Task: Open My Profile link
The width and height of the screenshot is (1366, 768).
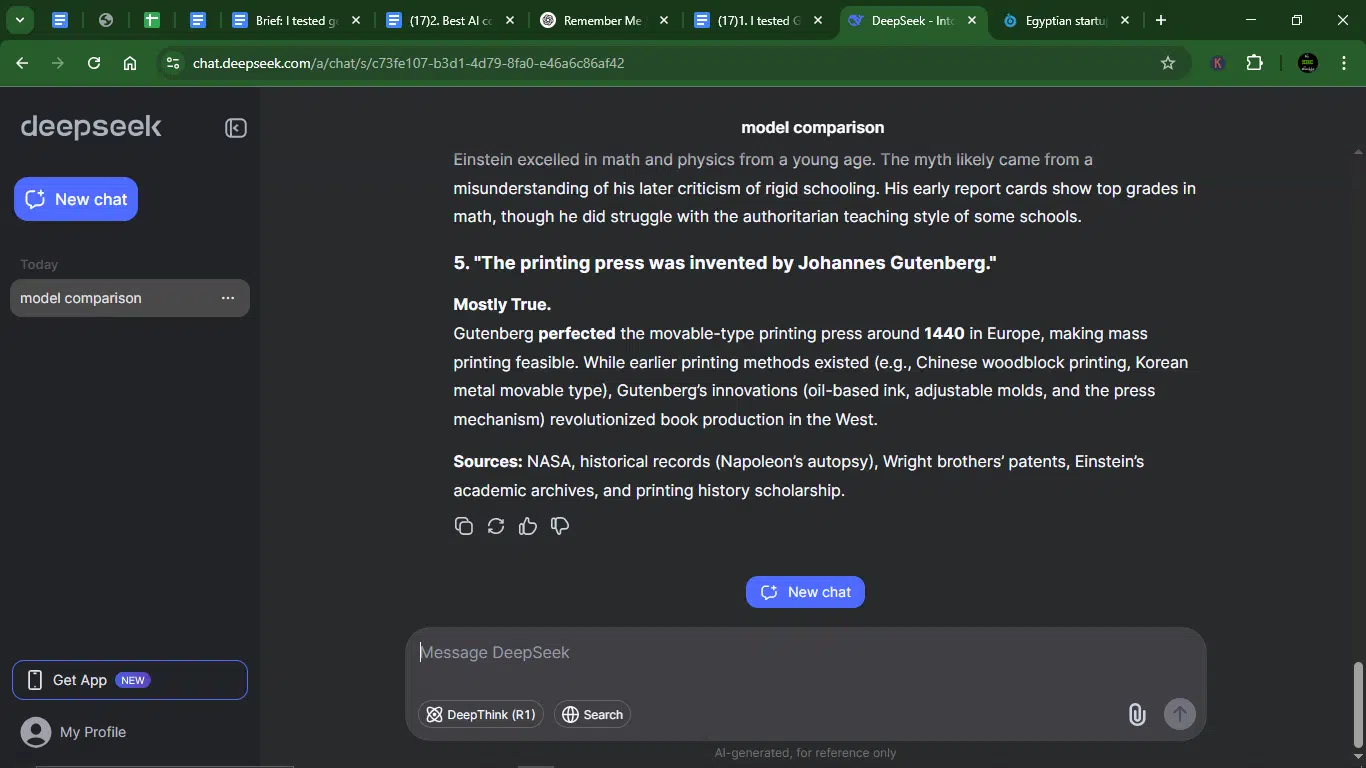Action: point(93,732)
